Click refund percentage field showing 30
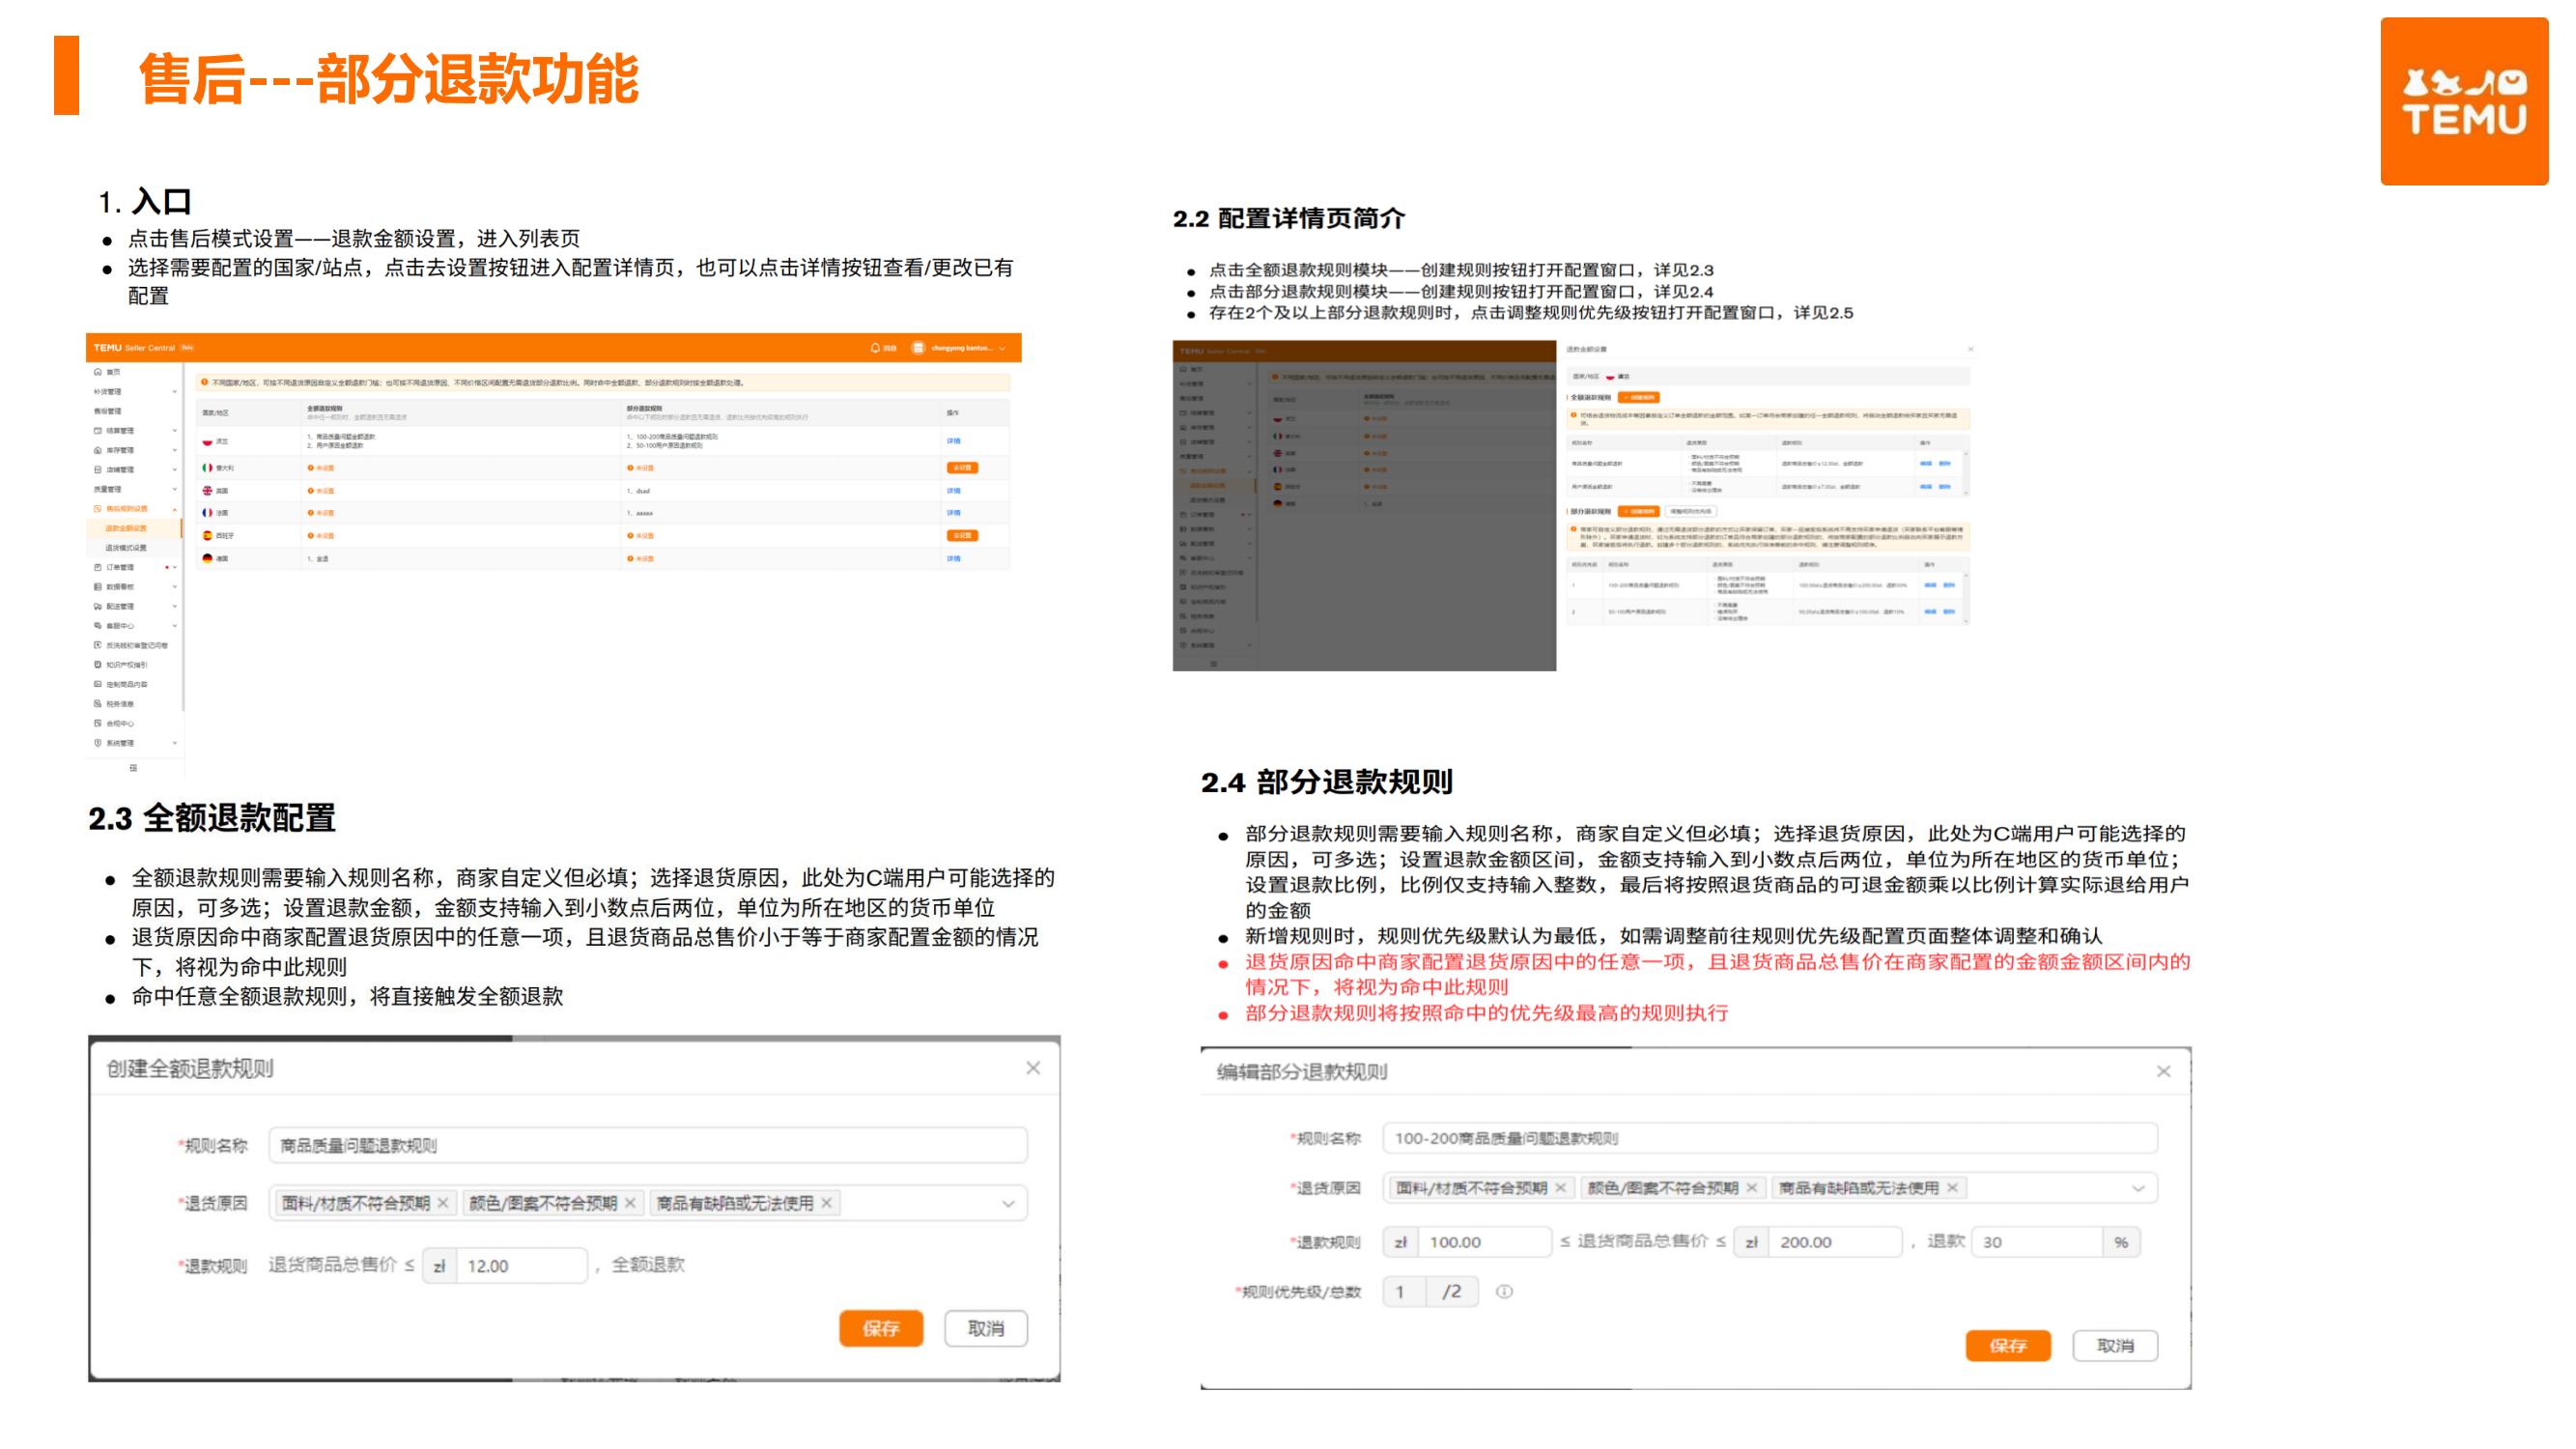2576x1449 pixels. 2036,1242
